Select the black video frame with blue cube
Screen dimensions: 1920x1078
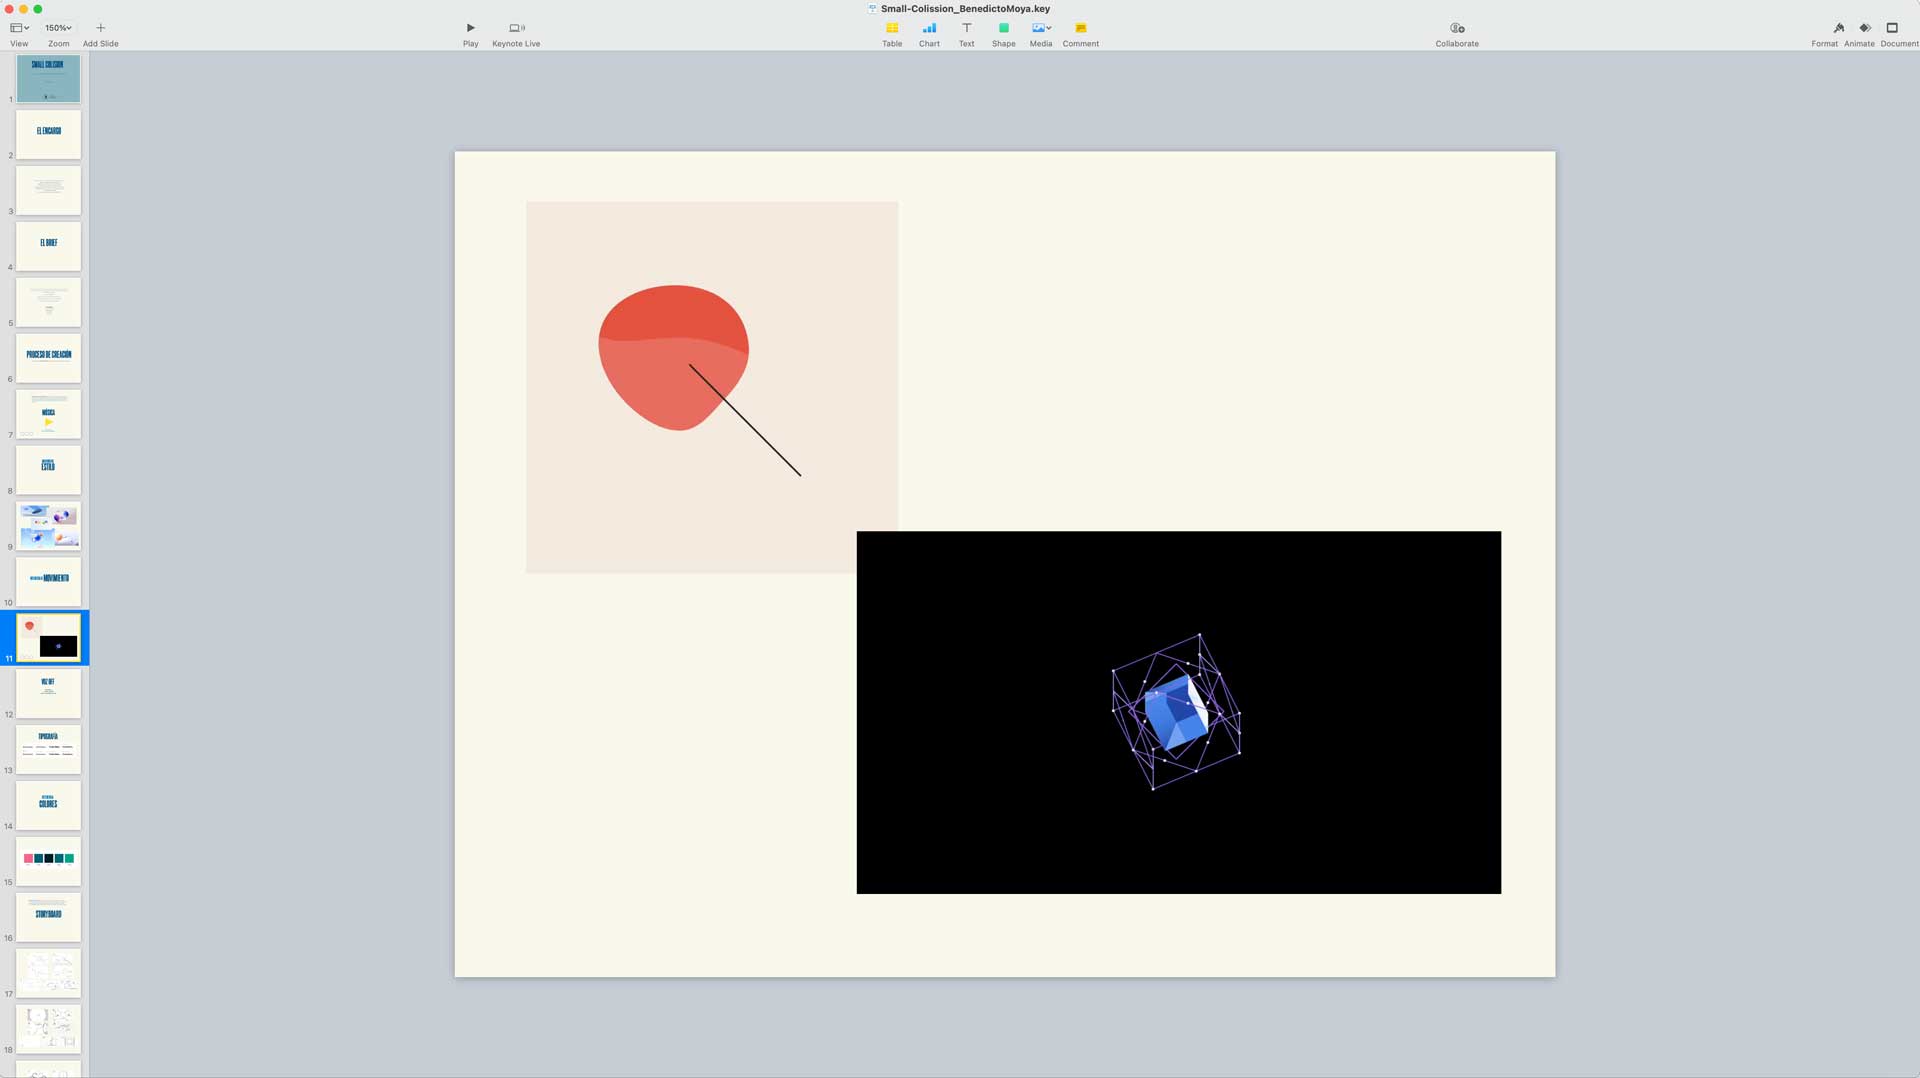[x=1178, y=712]
